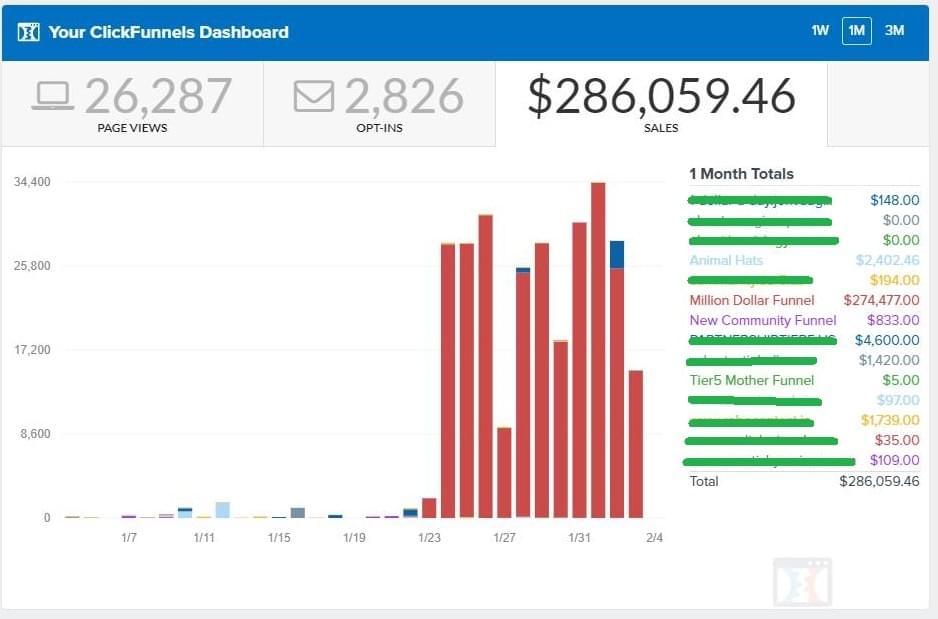Click the 1/23 x-axis date label

430,538
